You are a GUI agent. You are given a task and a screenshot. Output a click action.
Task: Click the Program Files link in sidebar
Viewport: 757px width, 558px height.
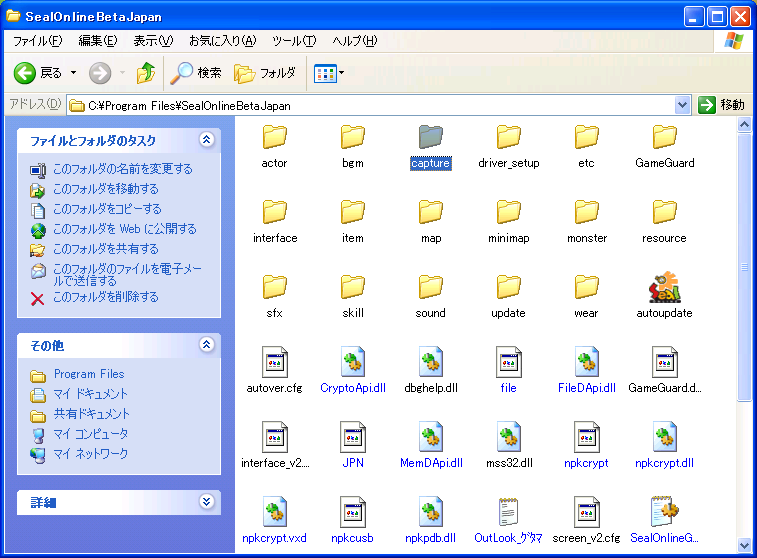[89, 374]
